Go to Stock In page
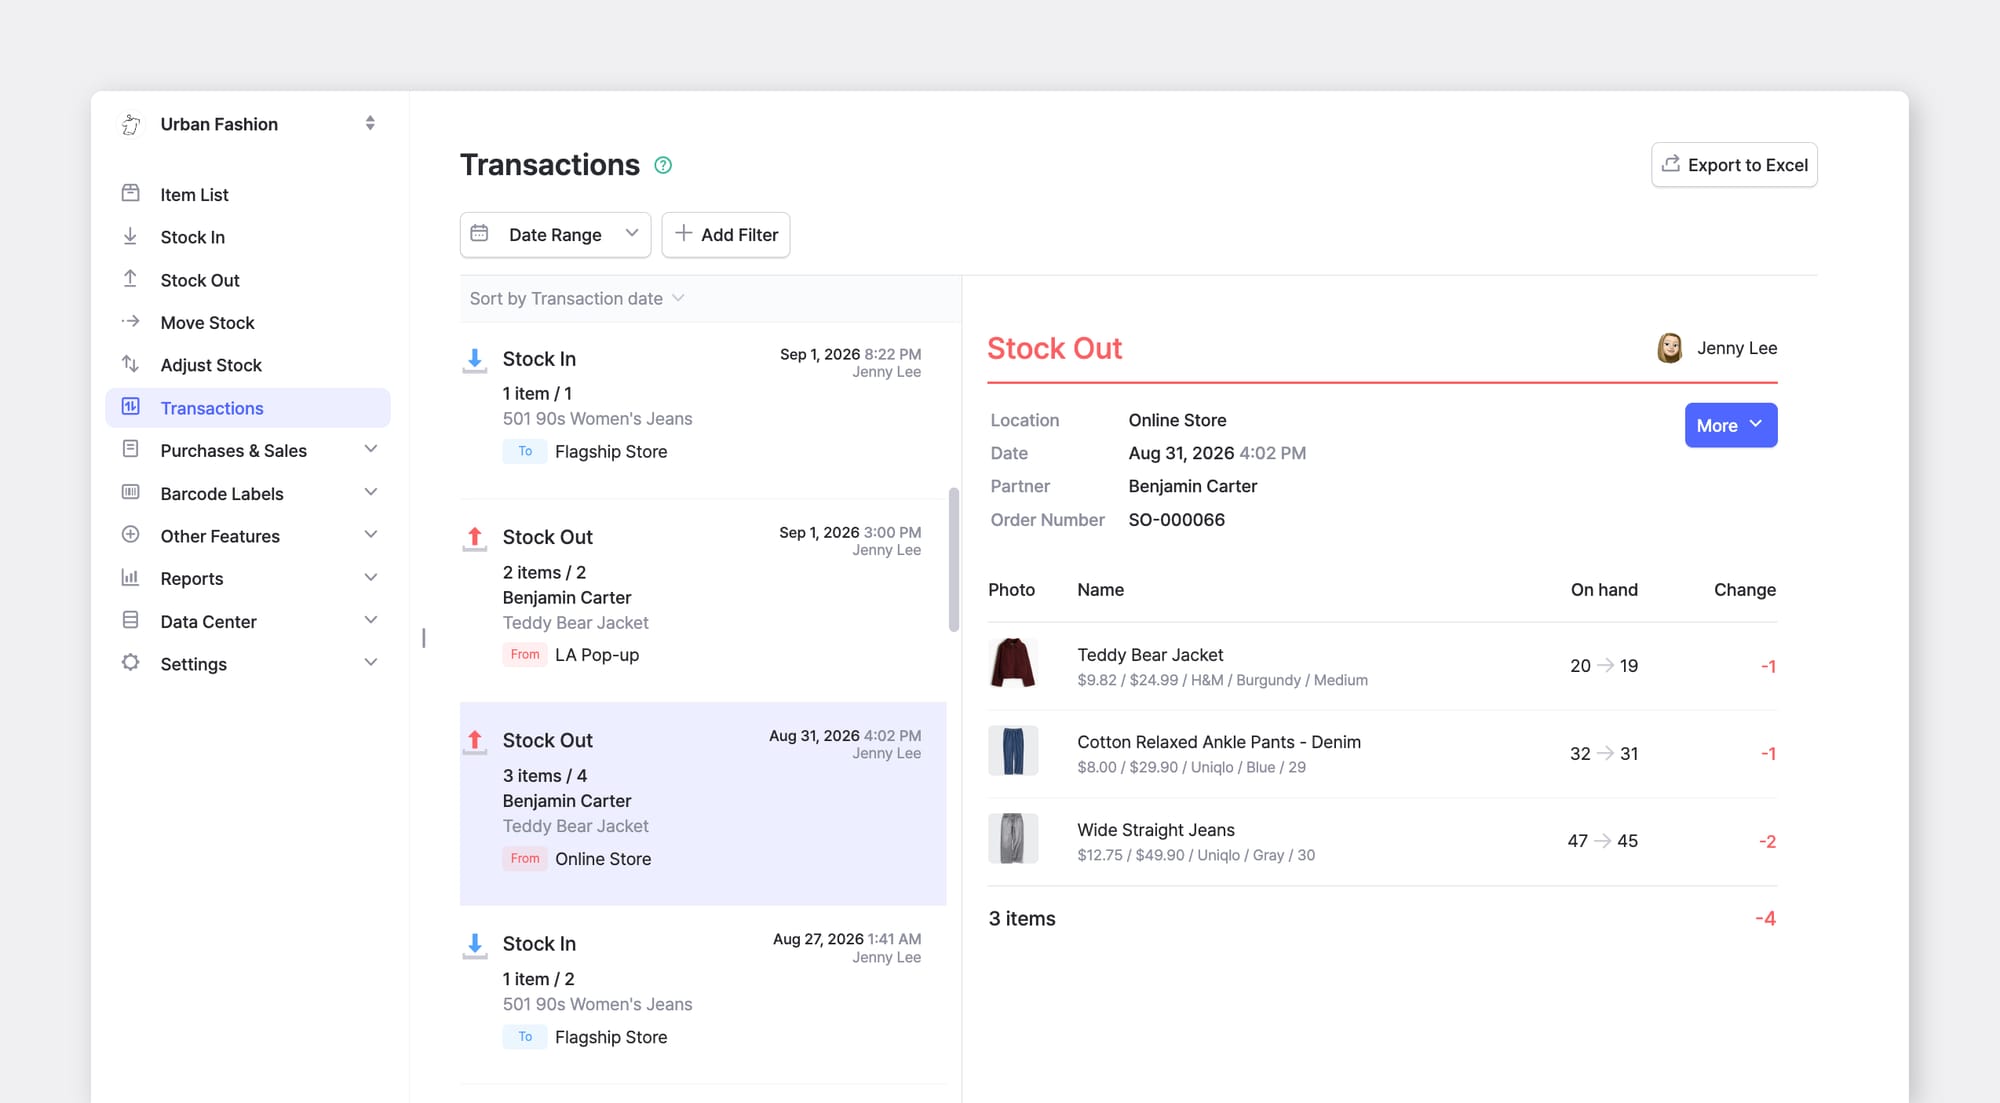Viewport: 2000px width, 1103px height. click(248, 237)
